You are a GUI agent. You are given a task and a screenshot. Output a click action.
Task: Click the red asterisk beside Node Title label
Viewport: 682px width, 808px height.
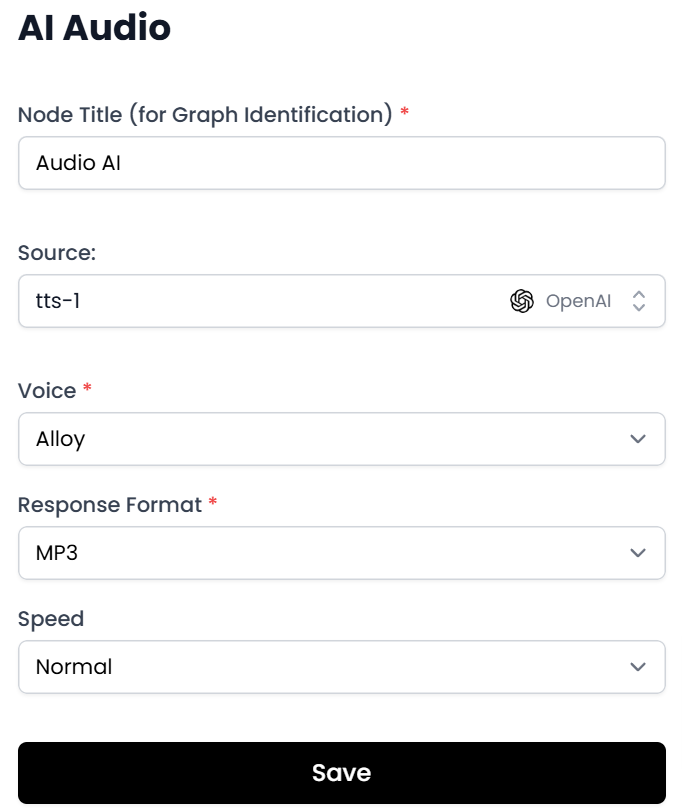(x=404, y=114)
